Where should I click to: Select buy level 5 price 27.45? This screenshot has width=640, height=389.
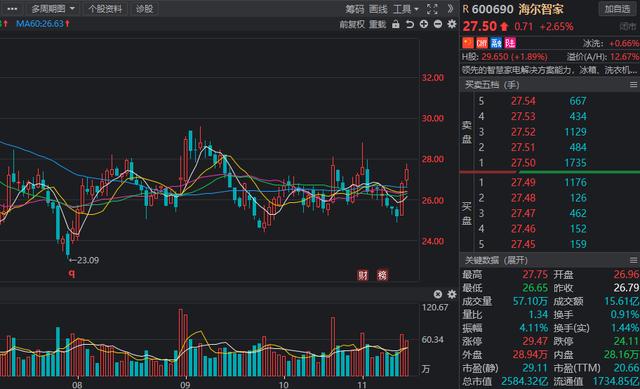click(x=523, y=244)
